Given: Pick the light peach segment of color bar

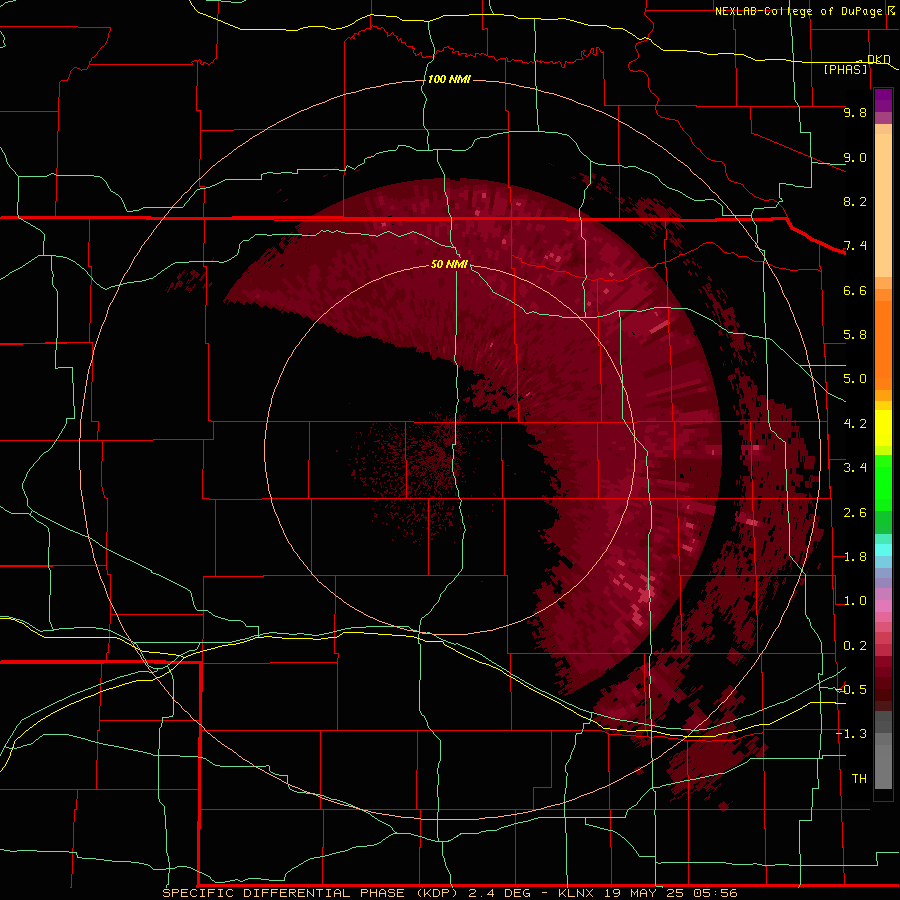Looking at the screenshot, I should (x=883, y=205).
